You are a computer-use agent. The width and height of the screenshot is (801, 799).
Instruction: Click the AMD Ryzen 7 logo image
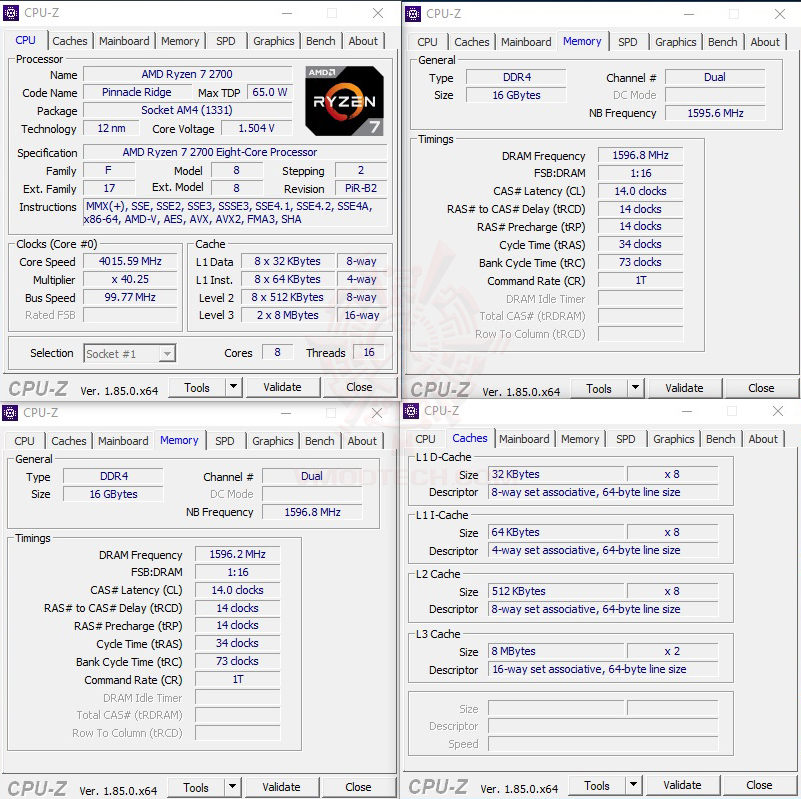[x=344, y=101]
